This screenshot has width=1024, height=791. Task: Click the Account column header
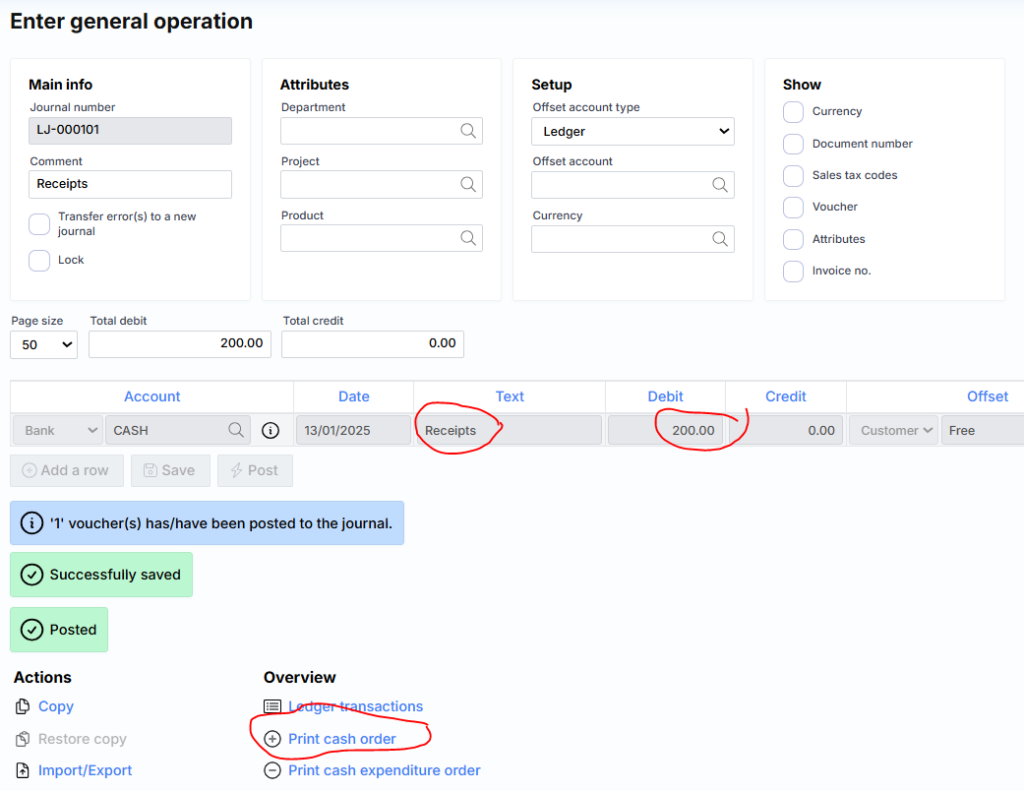tap(152, 396)
